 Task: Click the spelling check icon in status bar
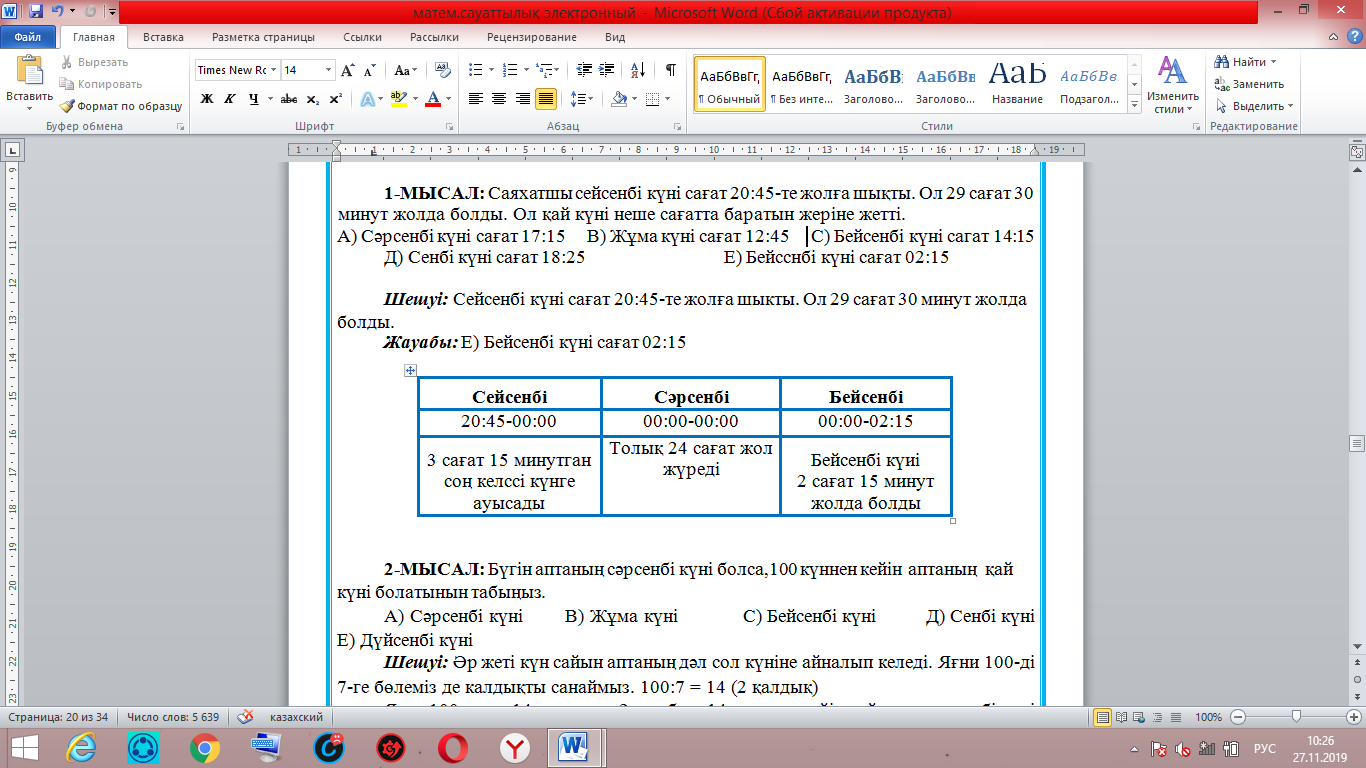pyautogui.click(x=243, y=717)
